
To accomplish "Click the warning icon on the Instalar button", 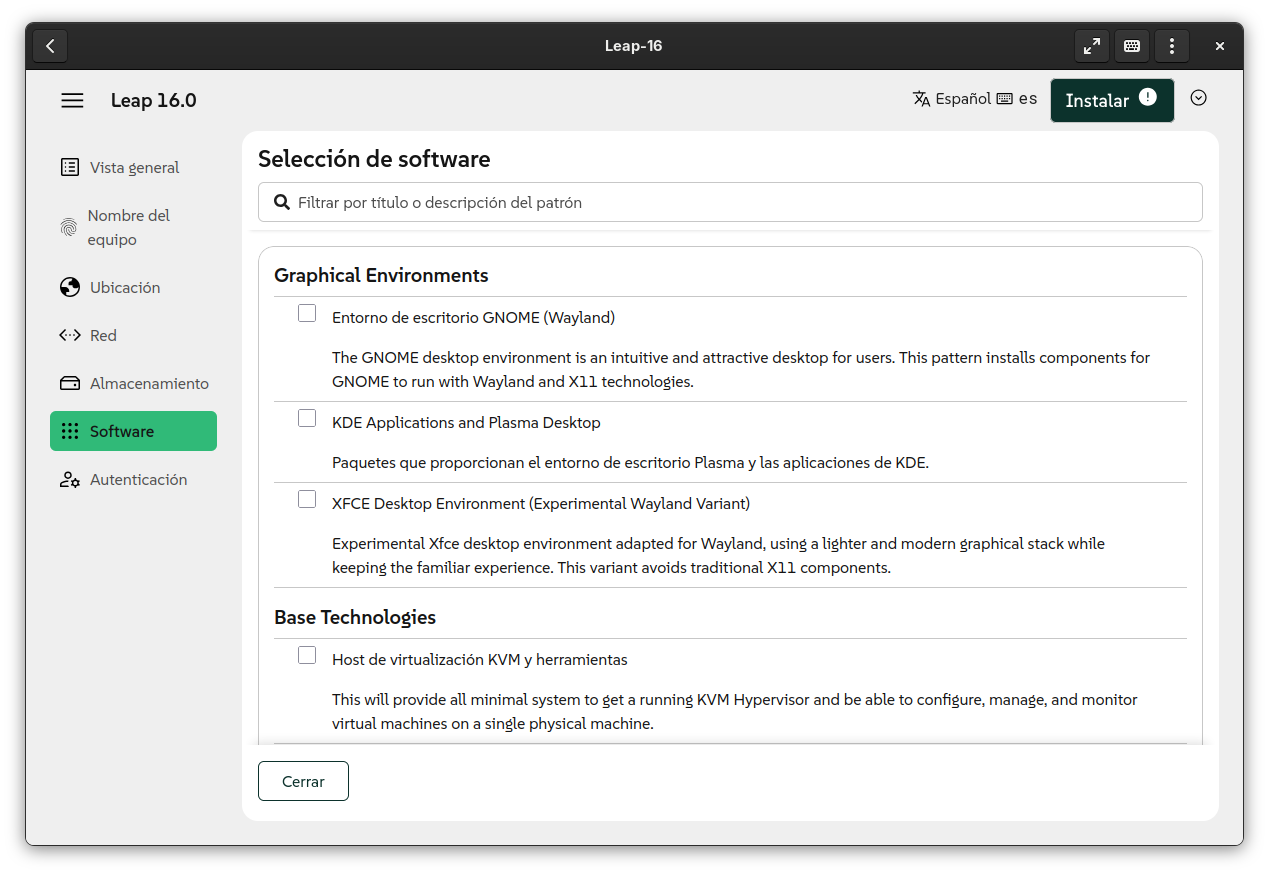I will 1147,97.
